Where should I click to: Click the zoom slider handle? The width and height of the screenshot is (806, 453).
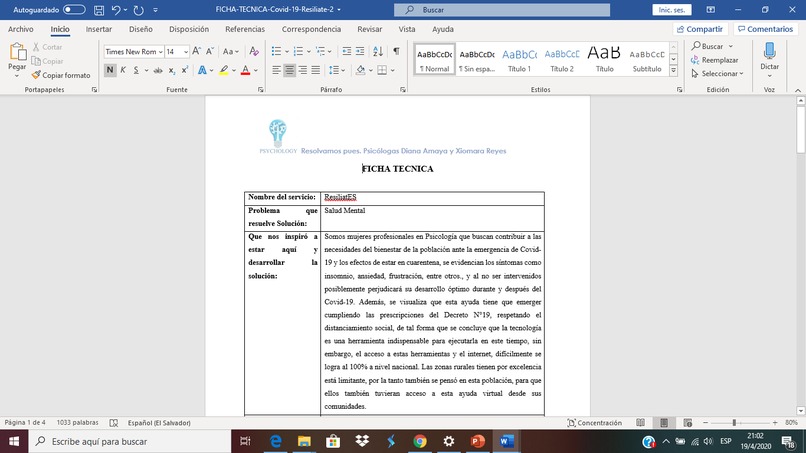click(x=734, y=423)
